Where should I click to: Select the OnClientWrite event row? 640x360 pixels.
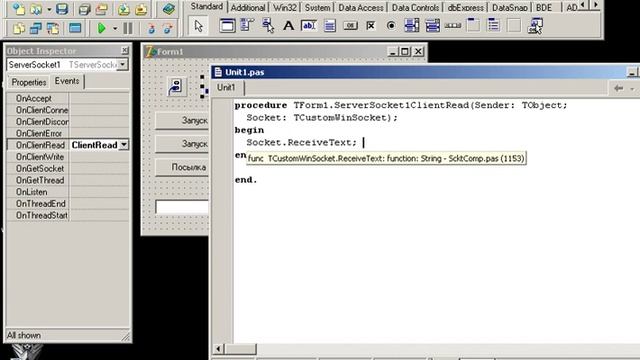[x=68, y=157]
